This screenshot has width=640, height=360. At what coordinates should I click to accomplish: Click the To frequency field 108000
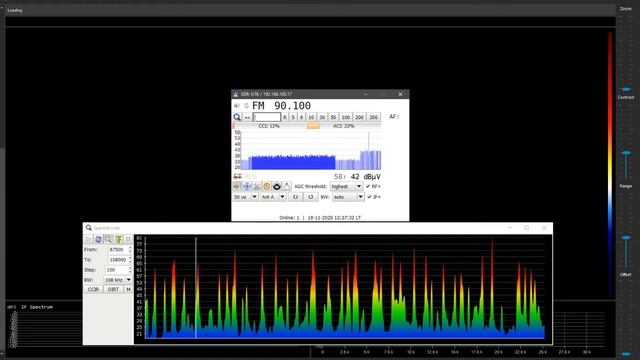click(118, 260)
